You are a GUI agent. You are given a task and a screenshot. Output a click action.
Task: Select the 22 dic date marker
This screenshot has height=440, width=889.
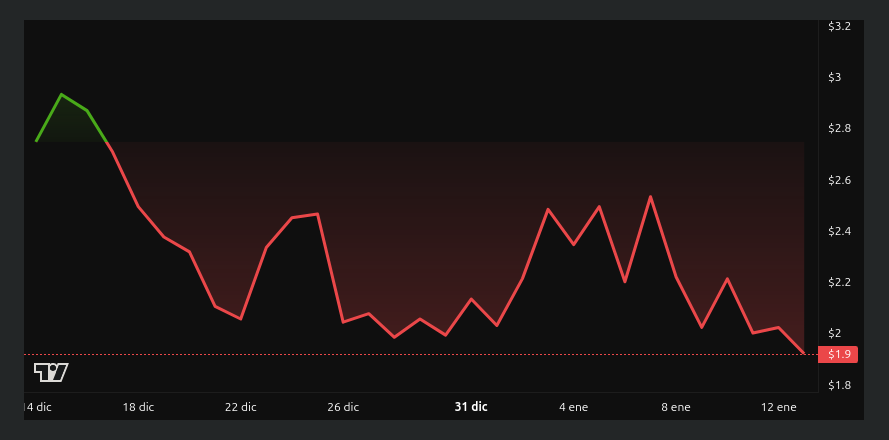[x=240, y=407]
